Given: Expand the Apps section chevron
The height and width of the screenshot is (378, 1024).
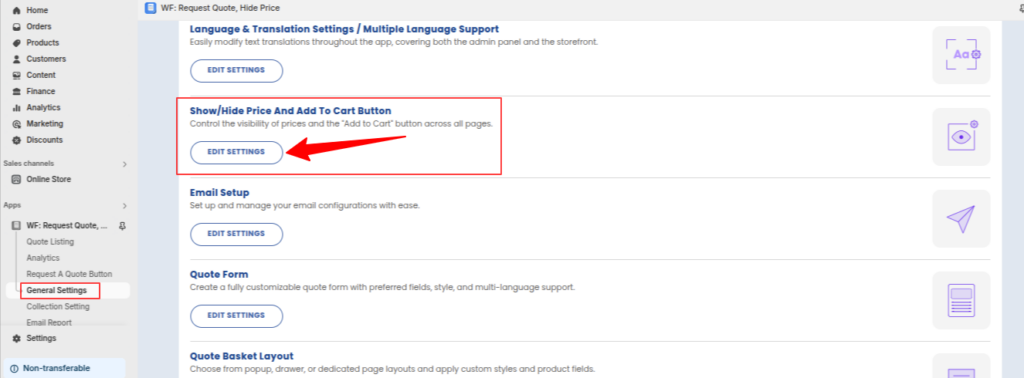Looking at the screenshot, I should 125,206.
